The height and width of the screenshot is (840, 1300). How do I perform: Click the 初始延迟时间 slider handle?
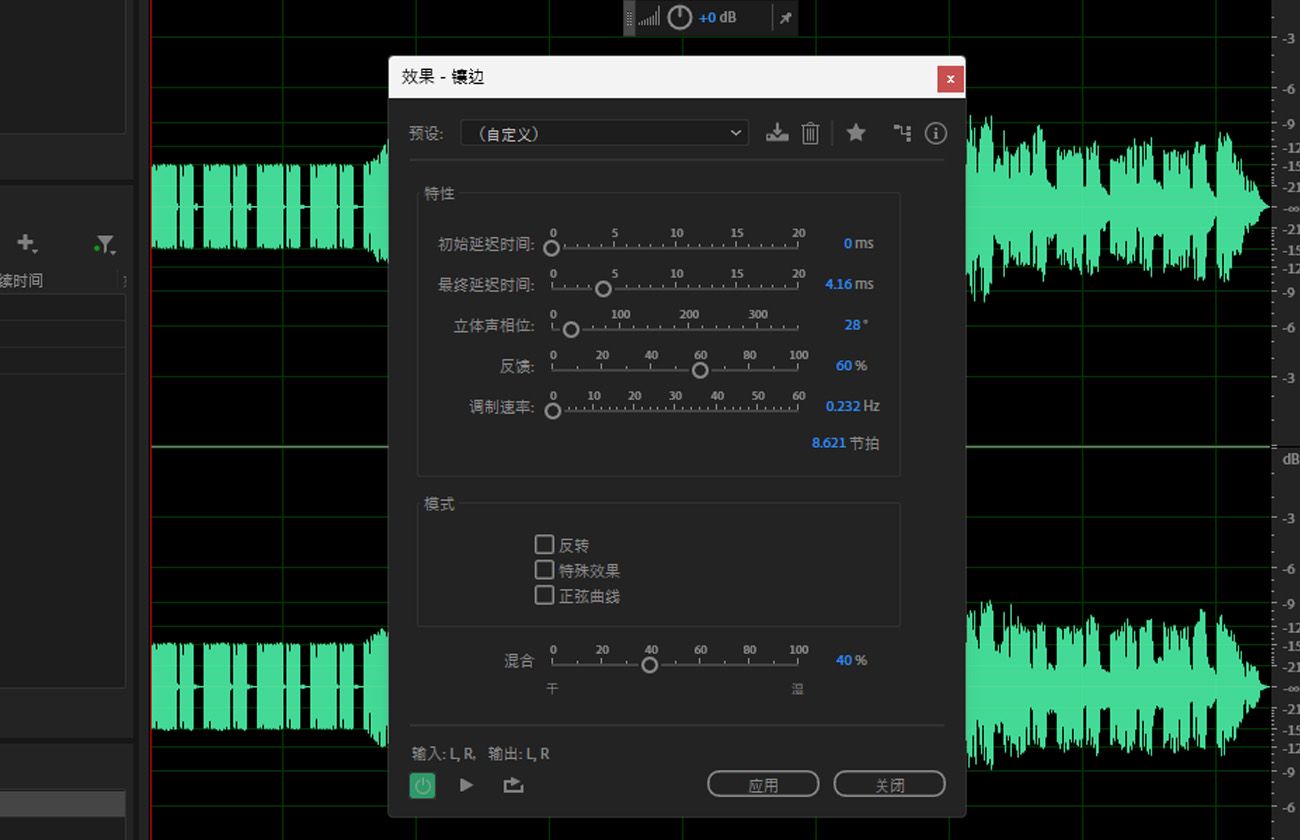pos(551,248)
